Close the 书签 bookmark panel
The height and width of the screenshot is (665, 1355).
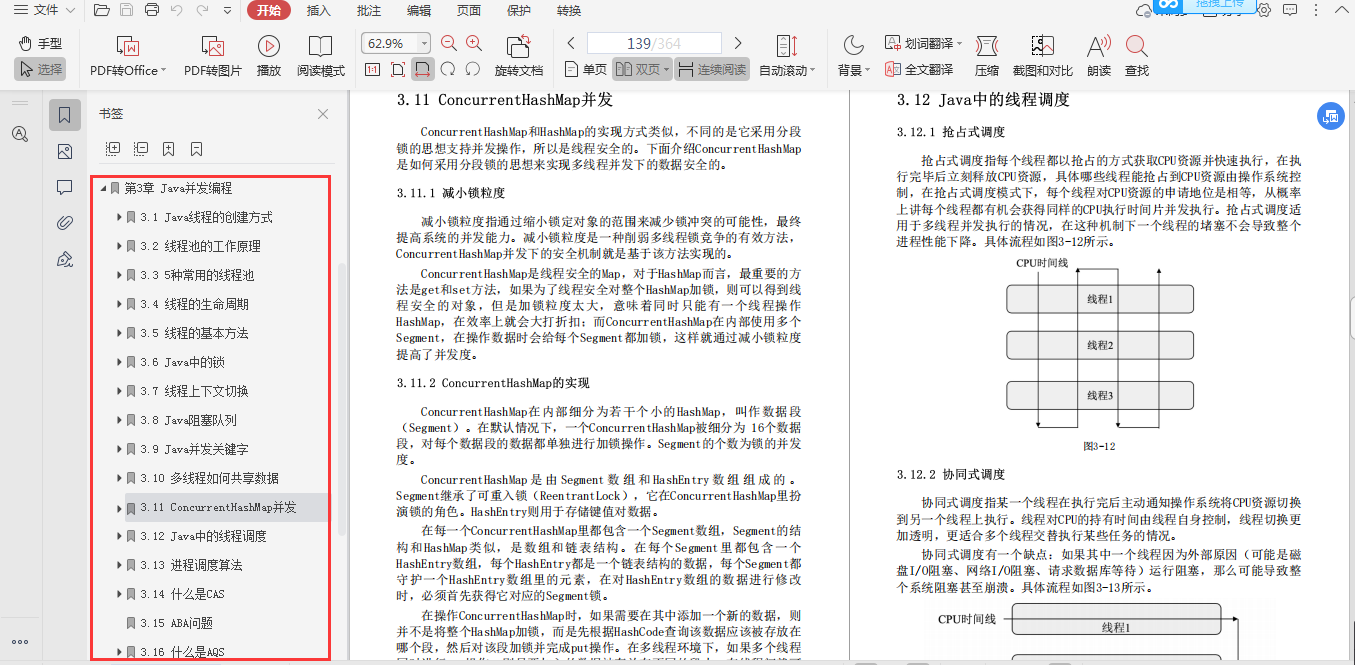pos(323,114)
